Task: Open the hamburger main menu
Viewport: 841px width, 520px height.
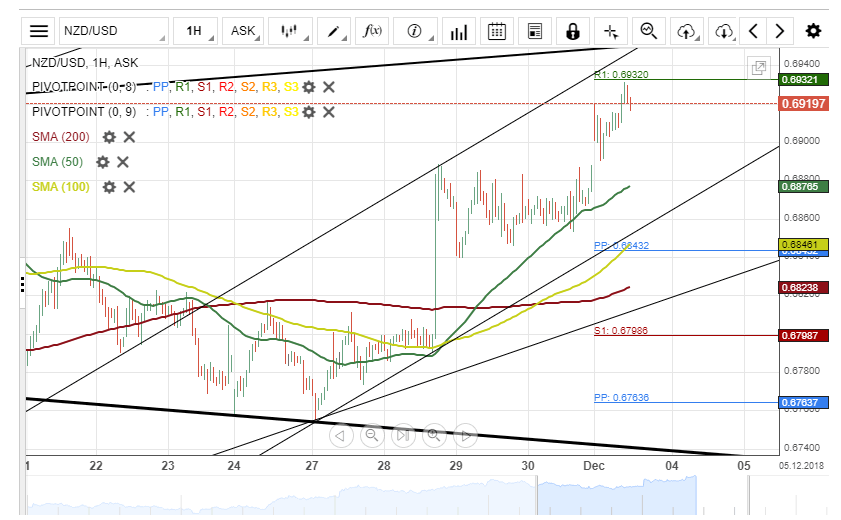Action: 38,31
